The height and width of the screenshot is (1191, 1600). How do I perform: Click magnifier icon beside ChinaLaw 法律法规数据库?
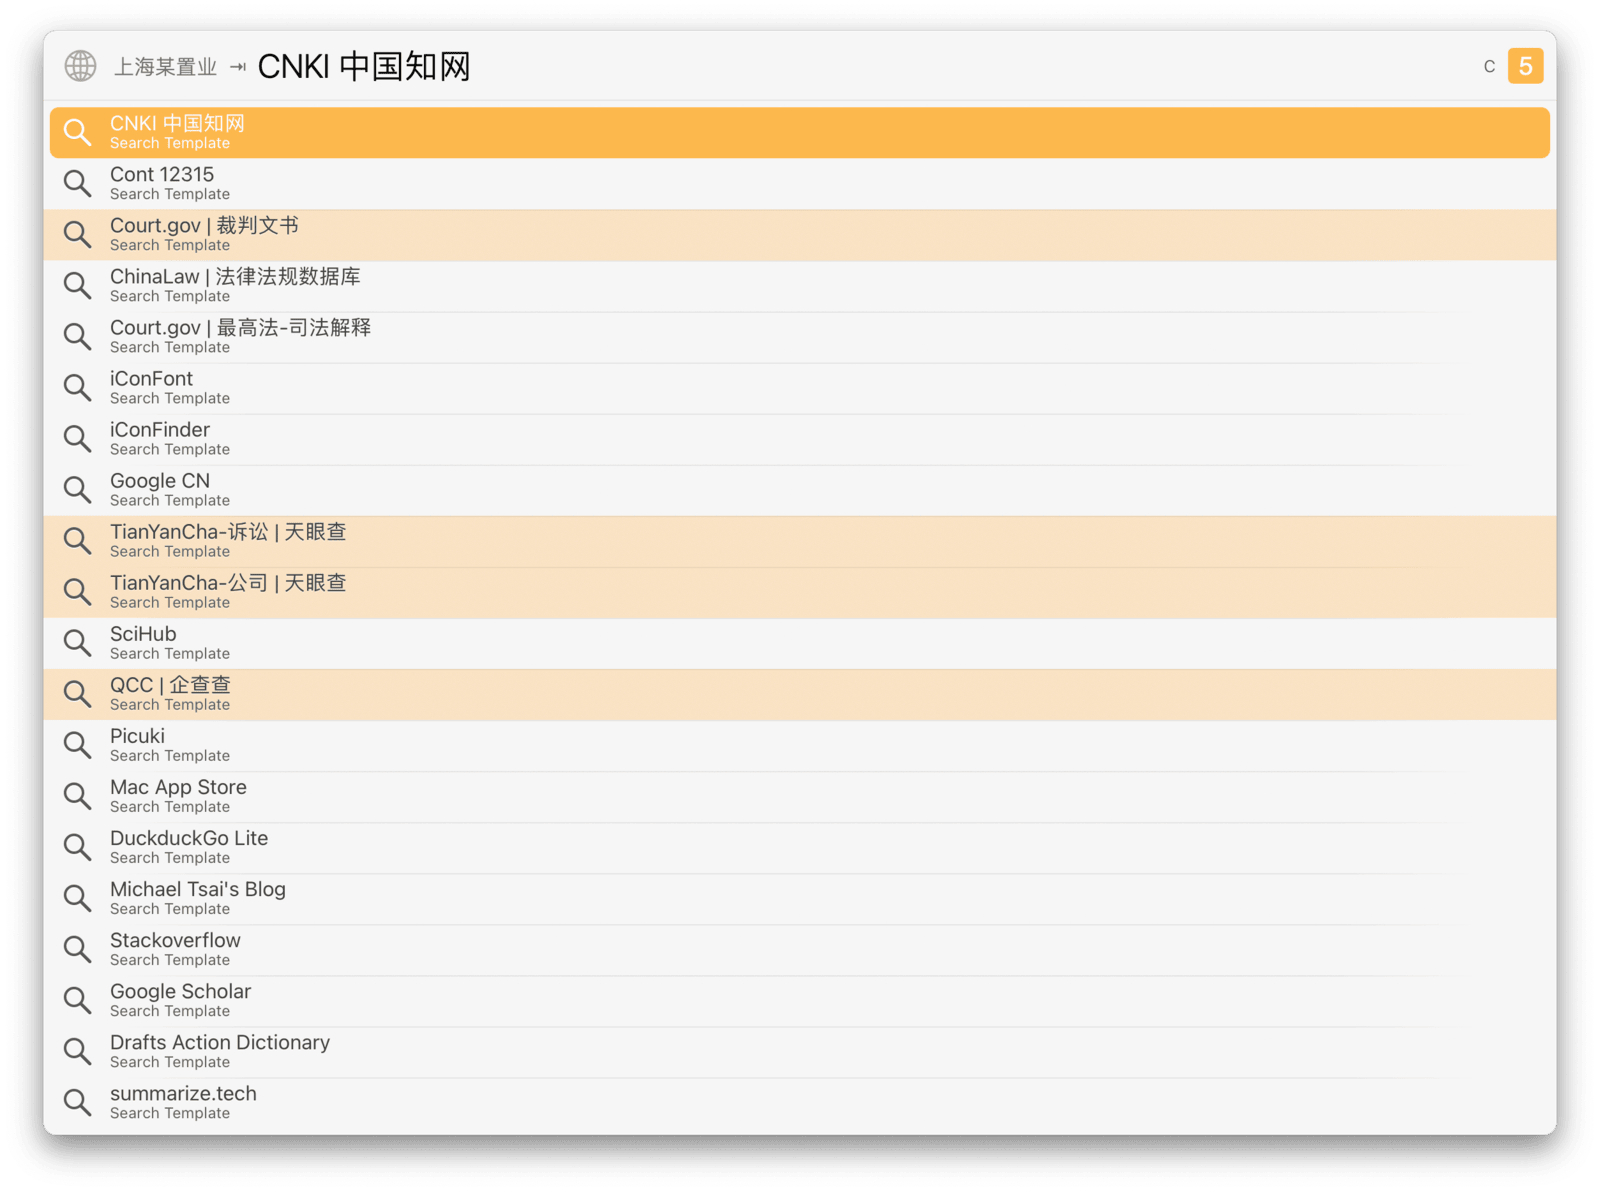(77, 285)
